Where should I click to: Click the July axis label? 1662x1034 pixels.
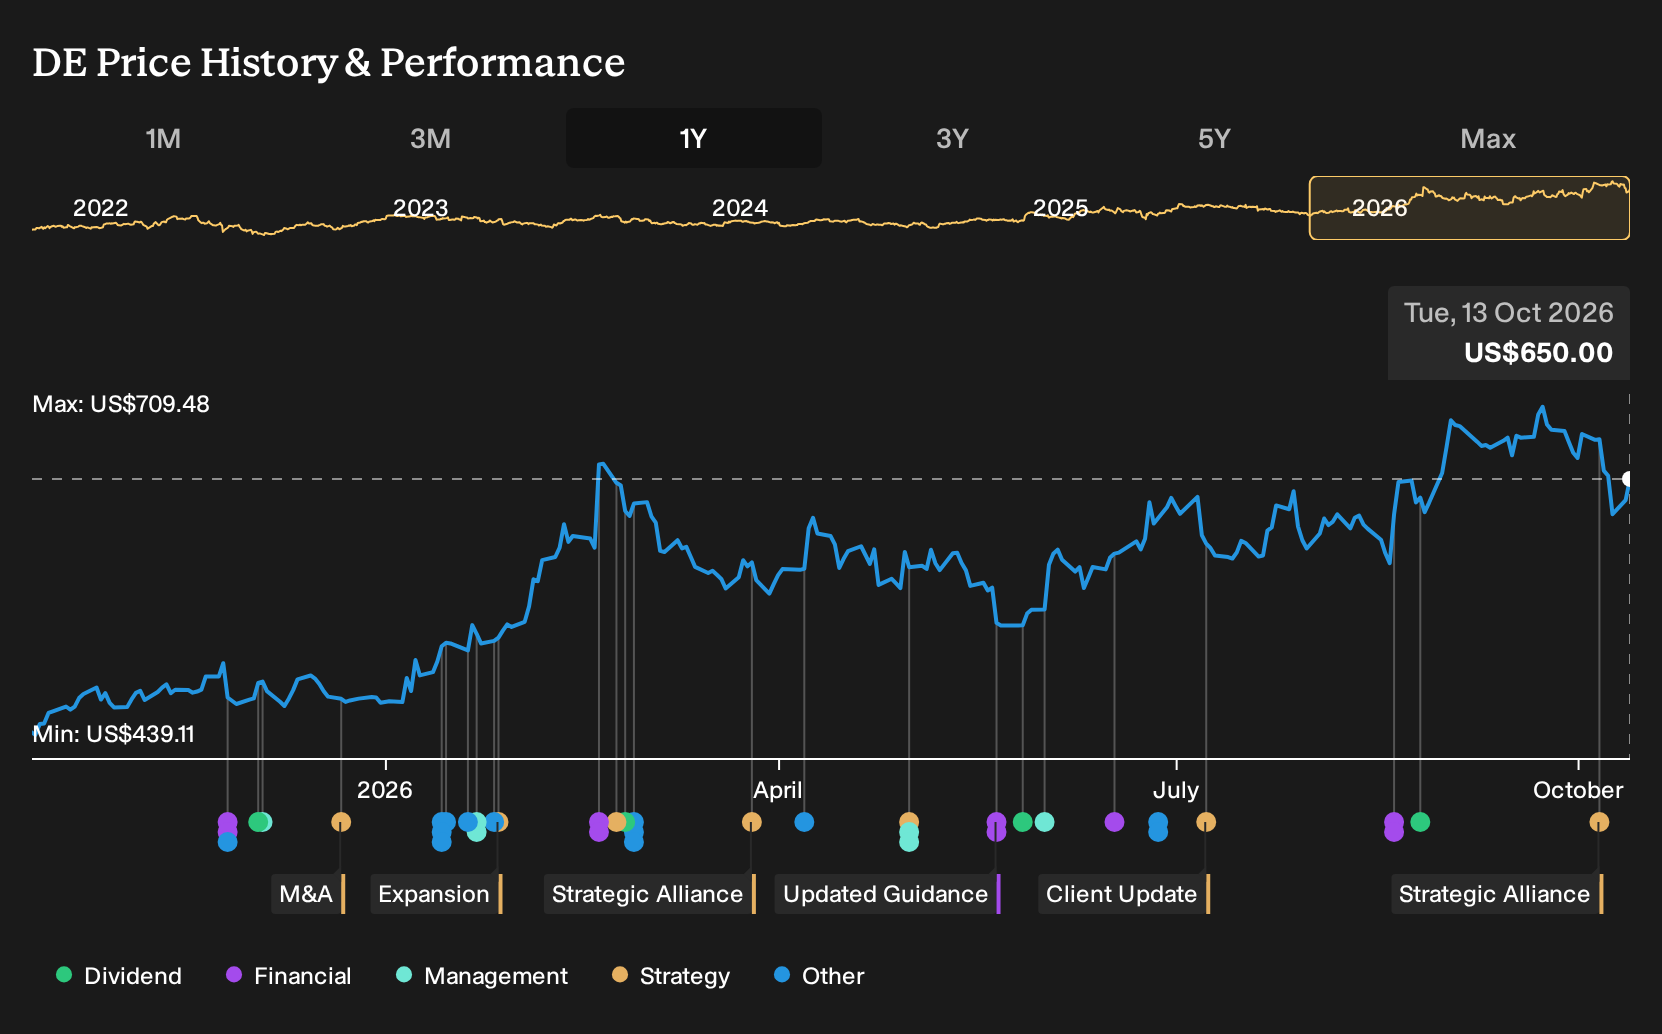click(1176, 790)
